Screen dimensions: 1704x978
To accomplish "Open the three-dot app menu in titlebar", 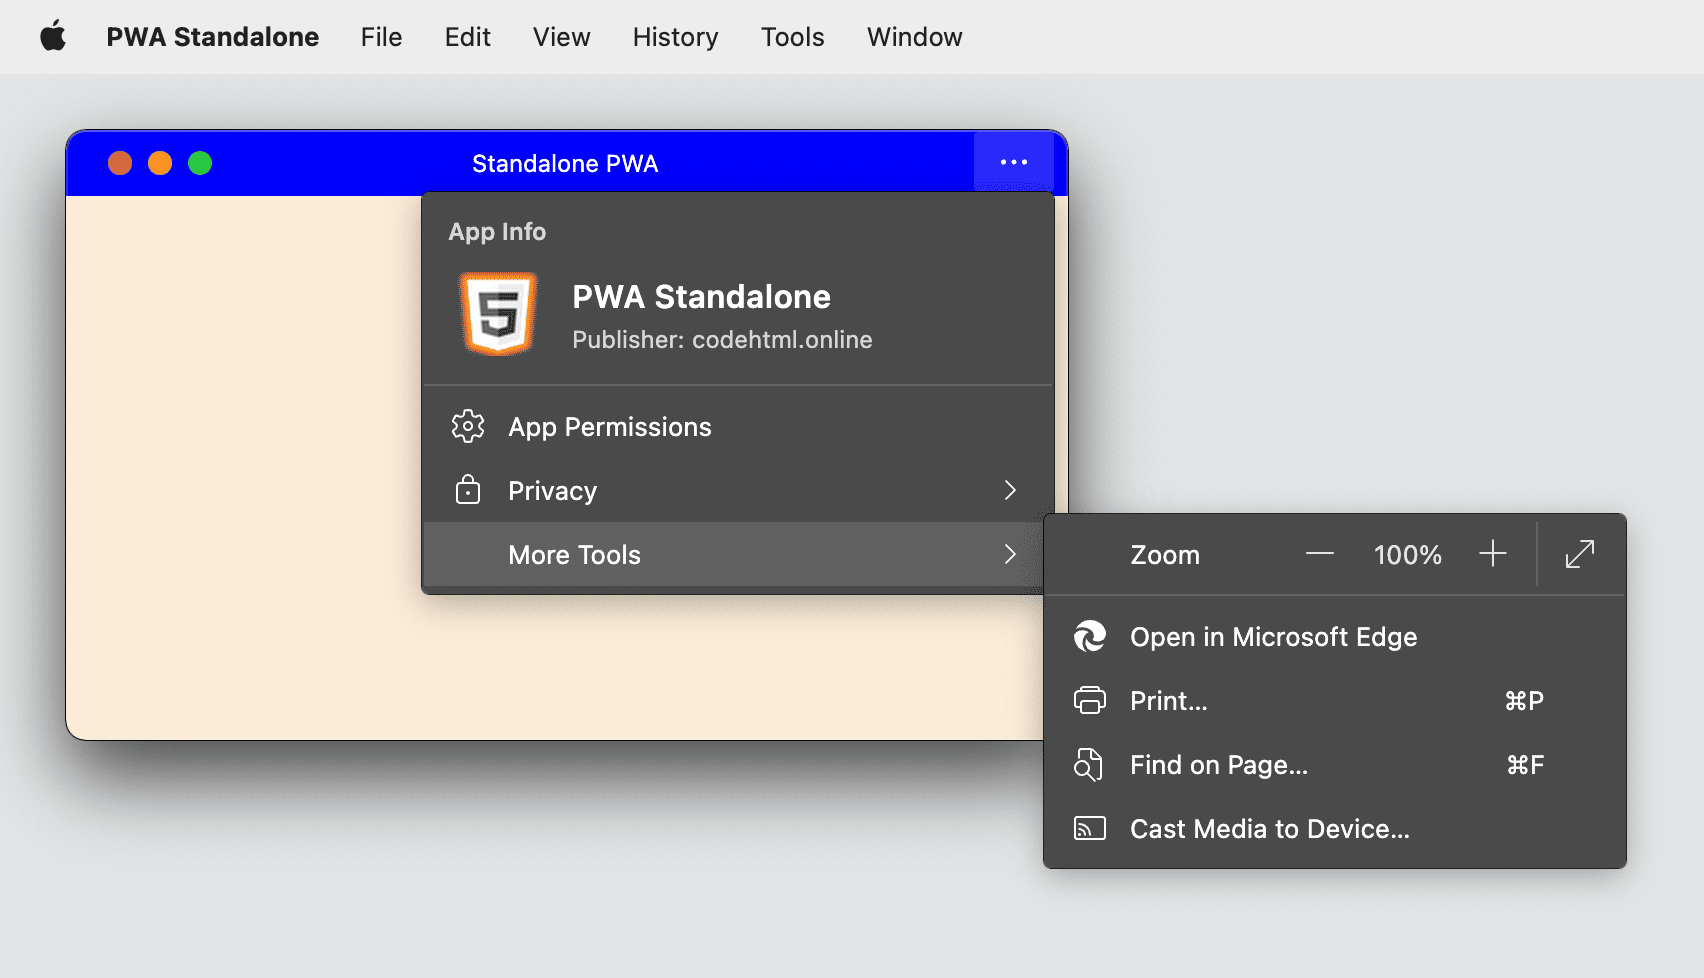I will (x=1014, y=161).
